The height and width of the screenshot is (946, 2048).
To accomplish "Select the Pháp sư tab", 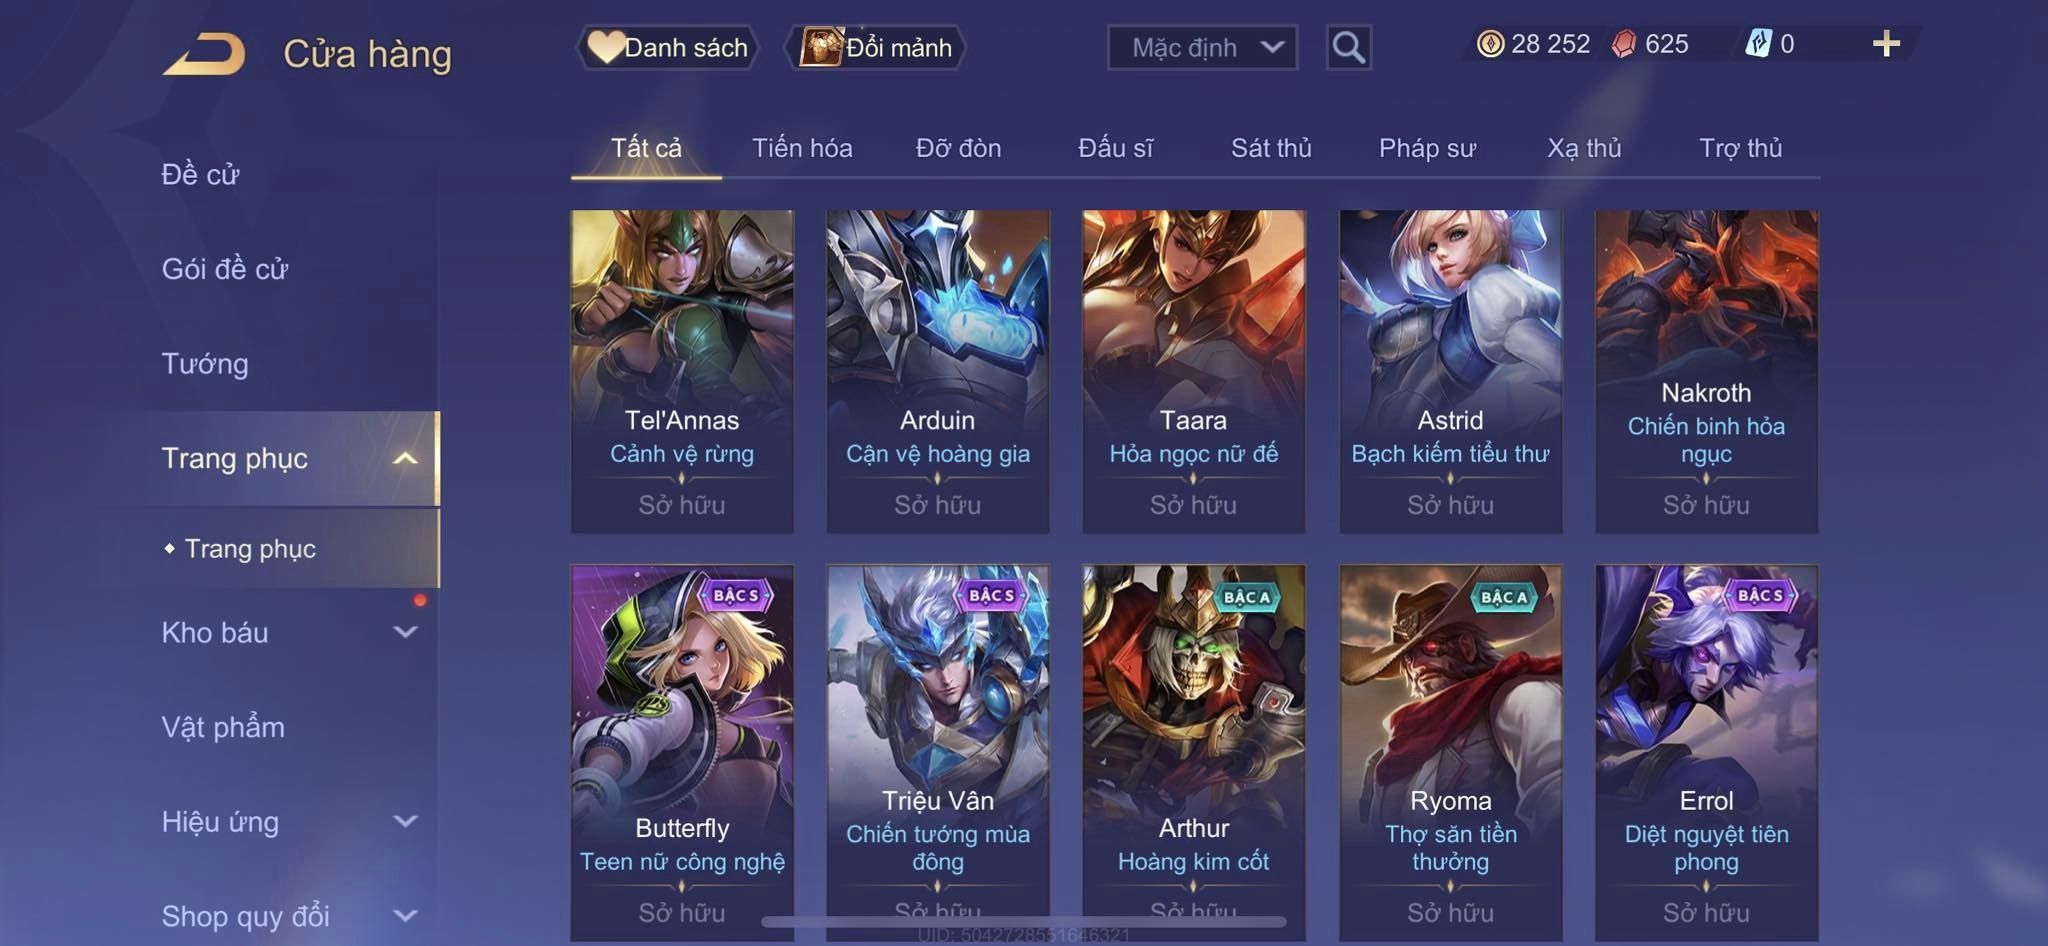I will [1427, 148].
